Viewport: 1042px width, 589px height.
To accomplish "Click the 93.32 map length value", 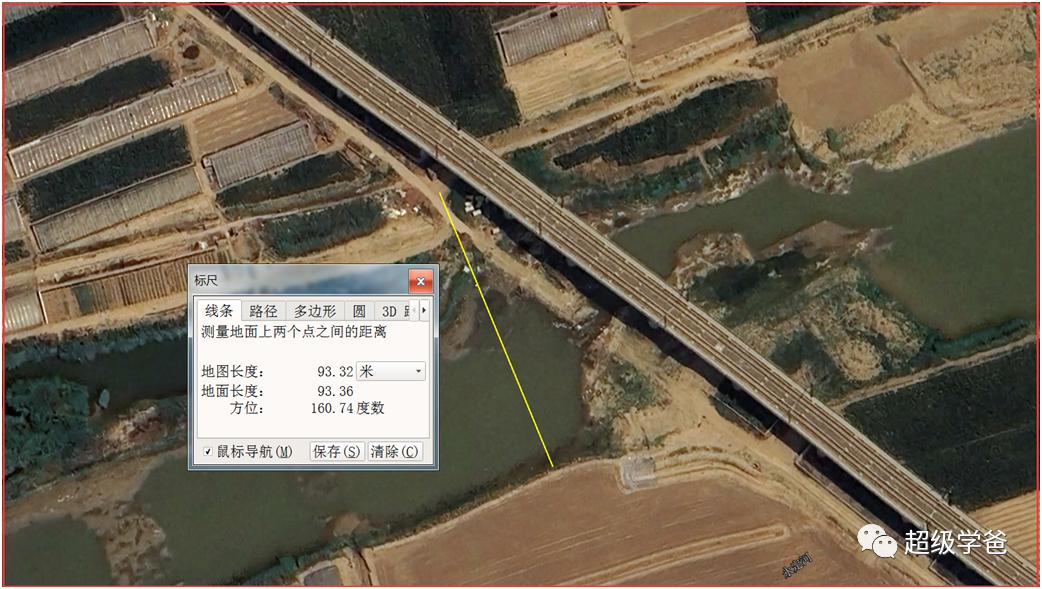I will pos(335,372).
